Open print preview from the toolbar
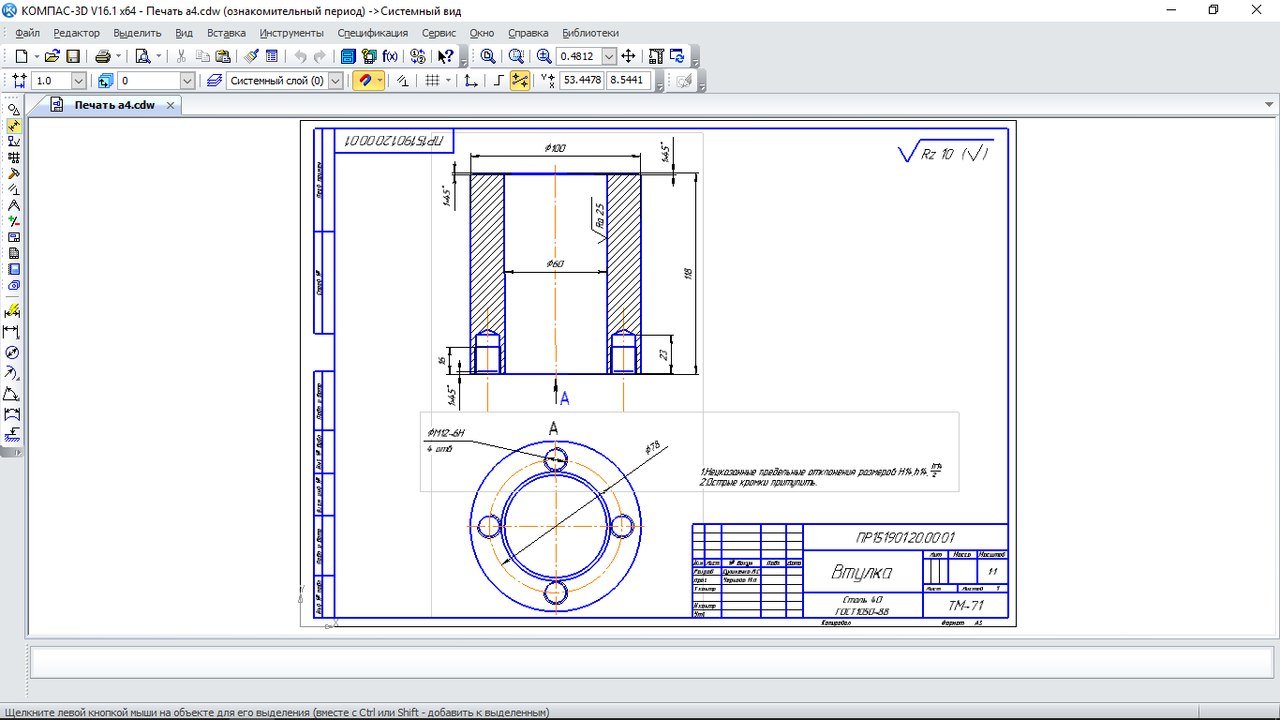The height and width of the screenshot is (720, 1280). (143, 57)
